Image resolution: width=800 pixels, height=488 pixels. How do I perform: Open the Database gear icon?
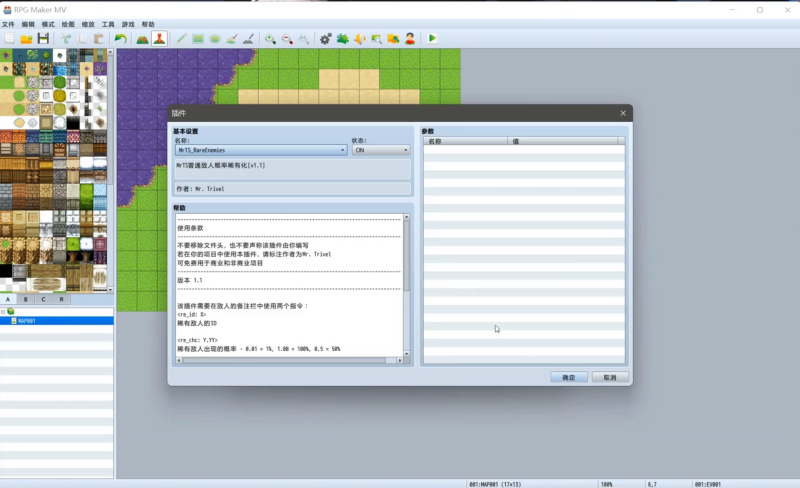tap(326, 38)
